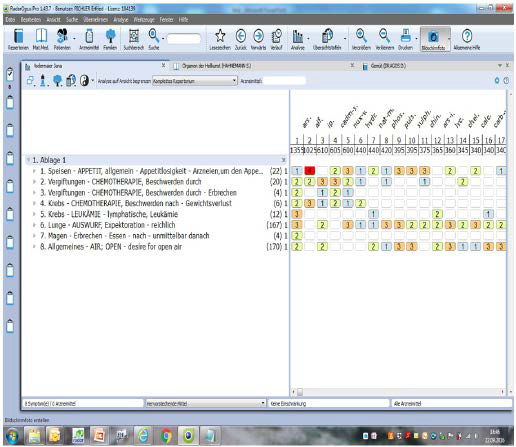Image resolution: width=516 pixels, height=447 pixels.
Task: Open PowerPoint from the taskbar
Action: pos(99,436)
